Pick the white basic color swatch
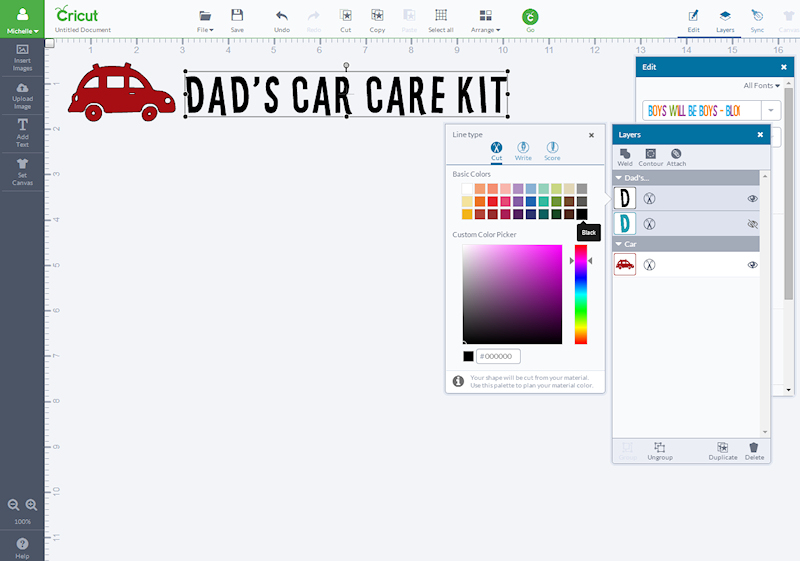 pyautogui.click(x=467, y=189)
